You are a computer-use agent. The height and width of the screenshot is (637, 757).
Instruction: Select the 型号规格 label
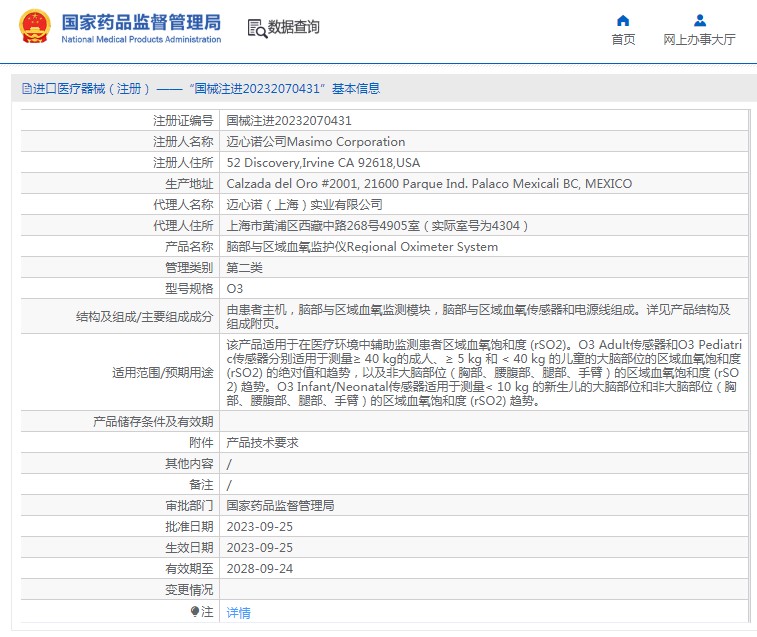[x=189, y=289]
